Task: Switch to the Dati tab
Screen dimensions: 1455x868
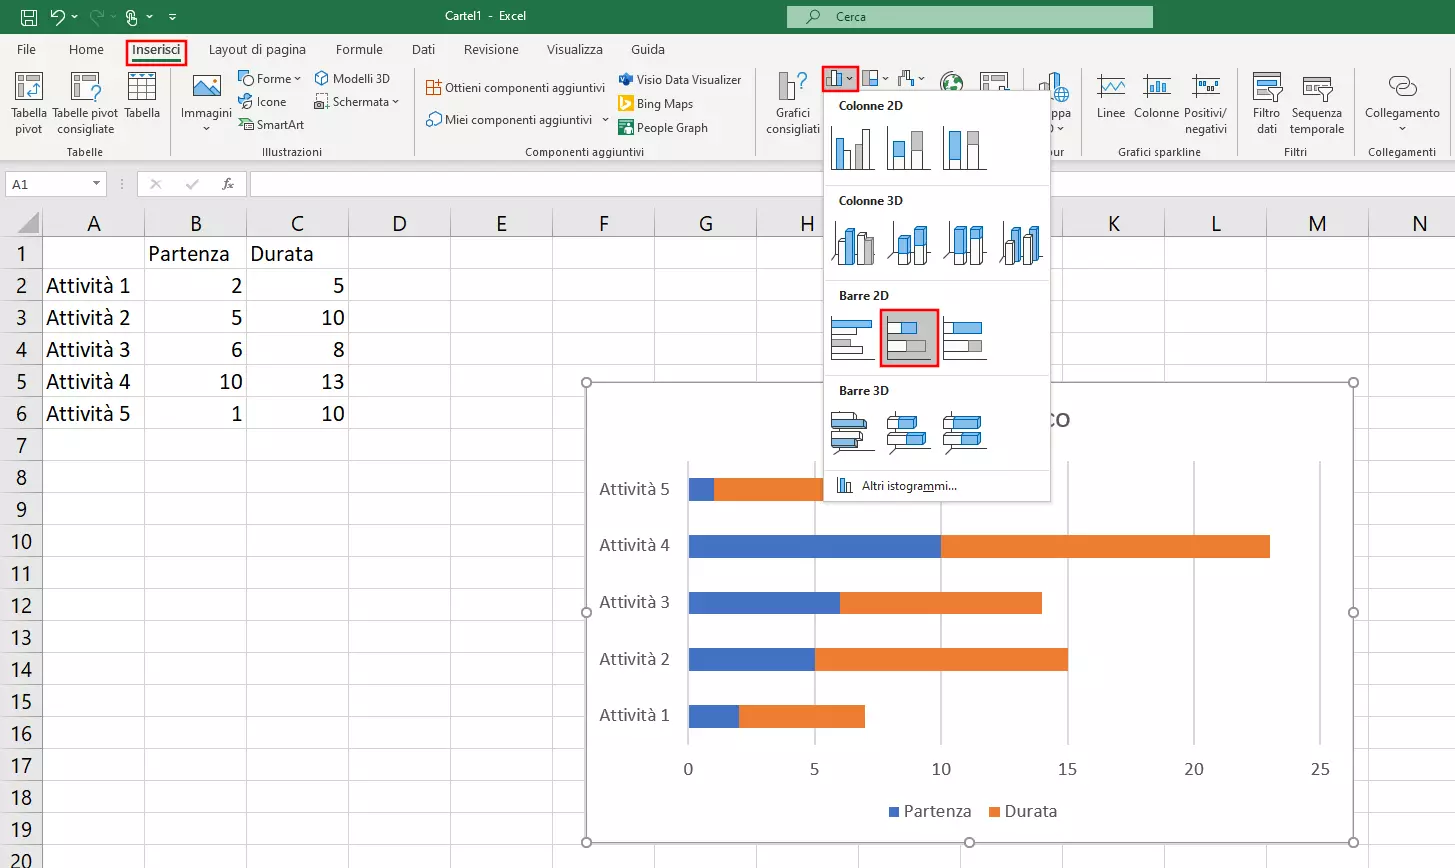Action: [423, 49]
